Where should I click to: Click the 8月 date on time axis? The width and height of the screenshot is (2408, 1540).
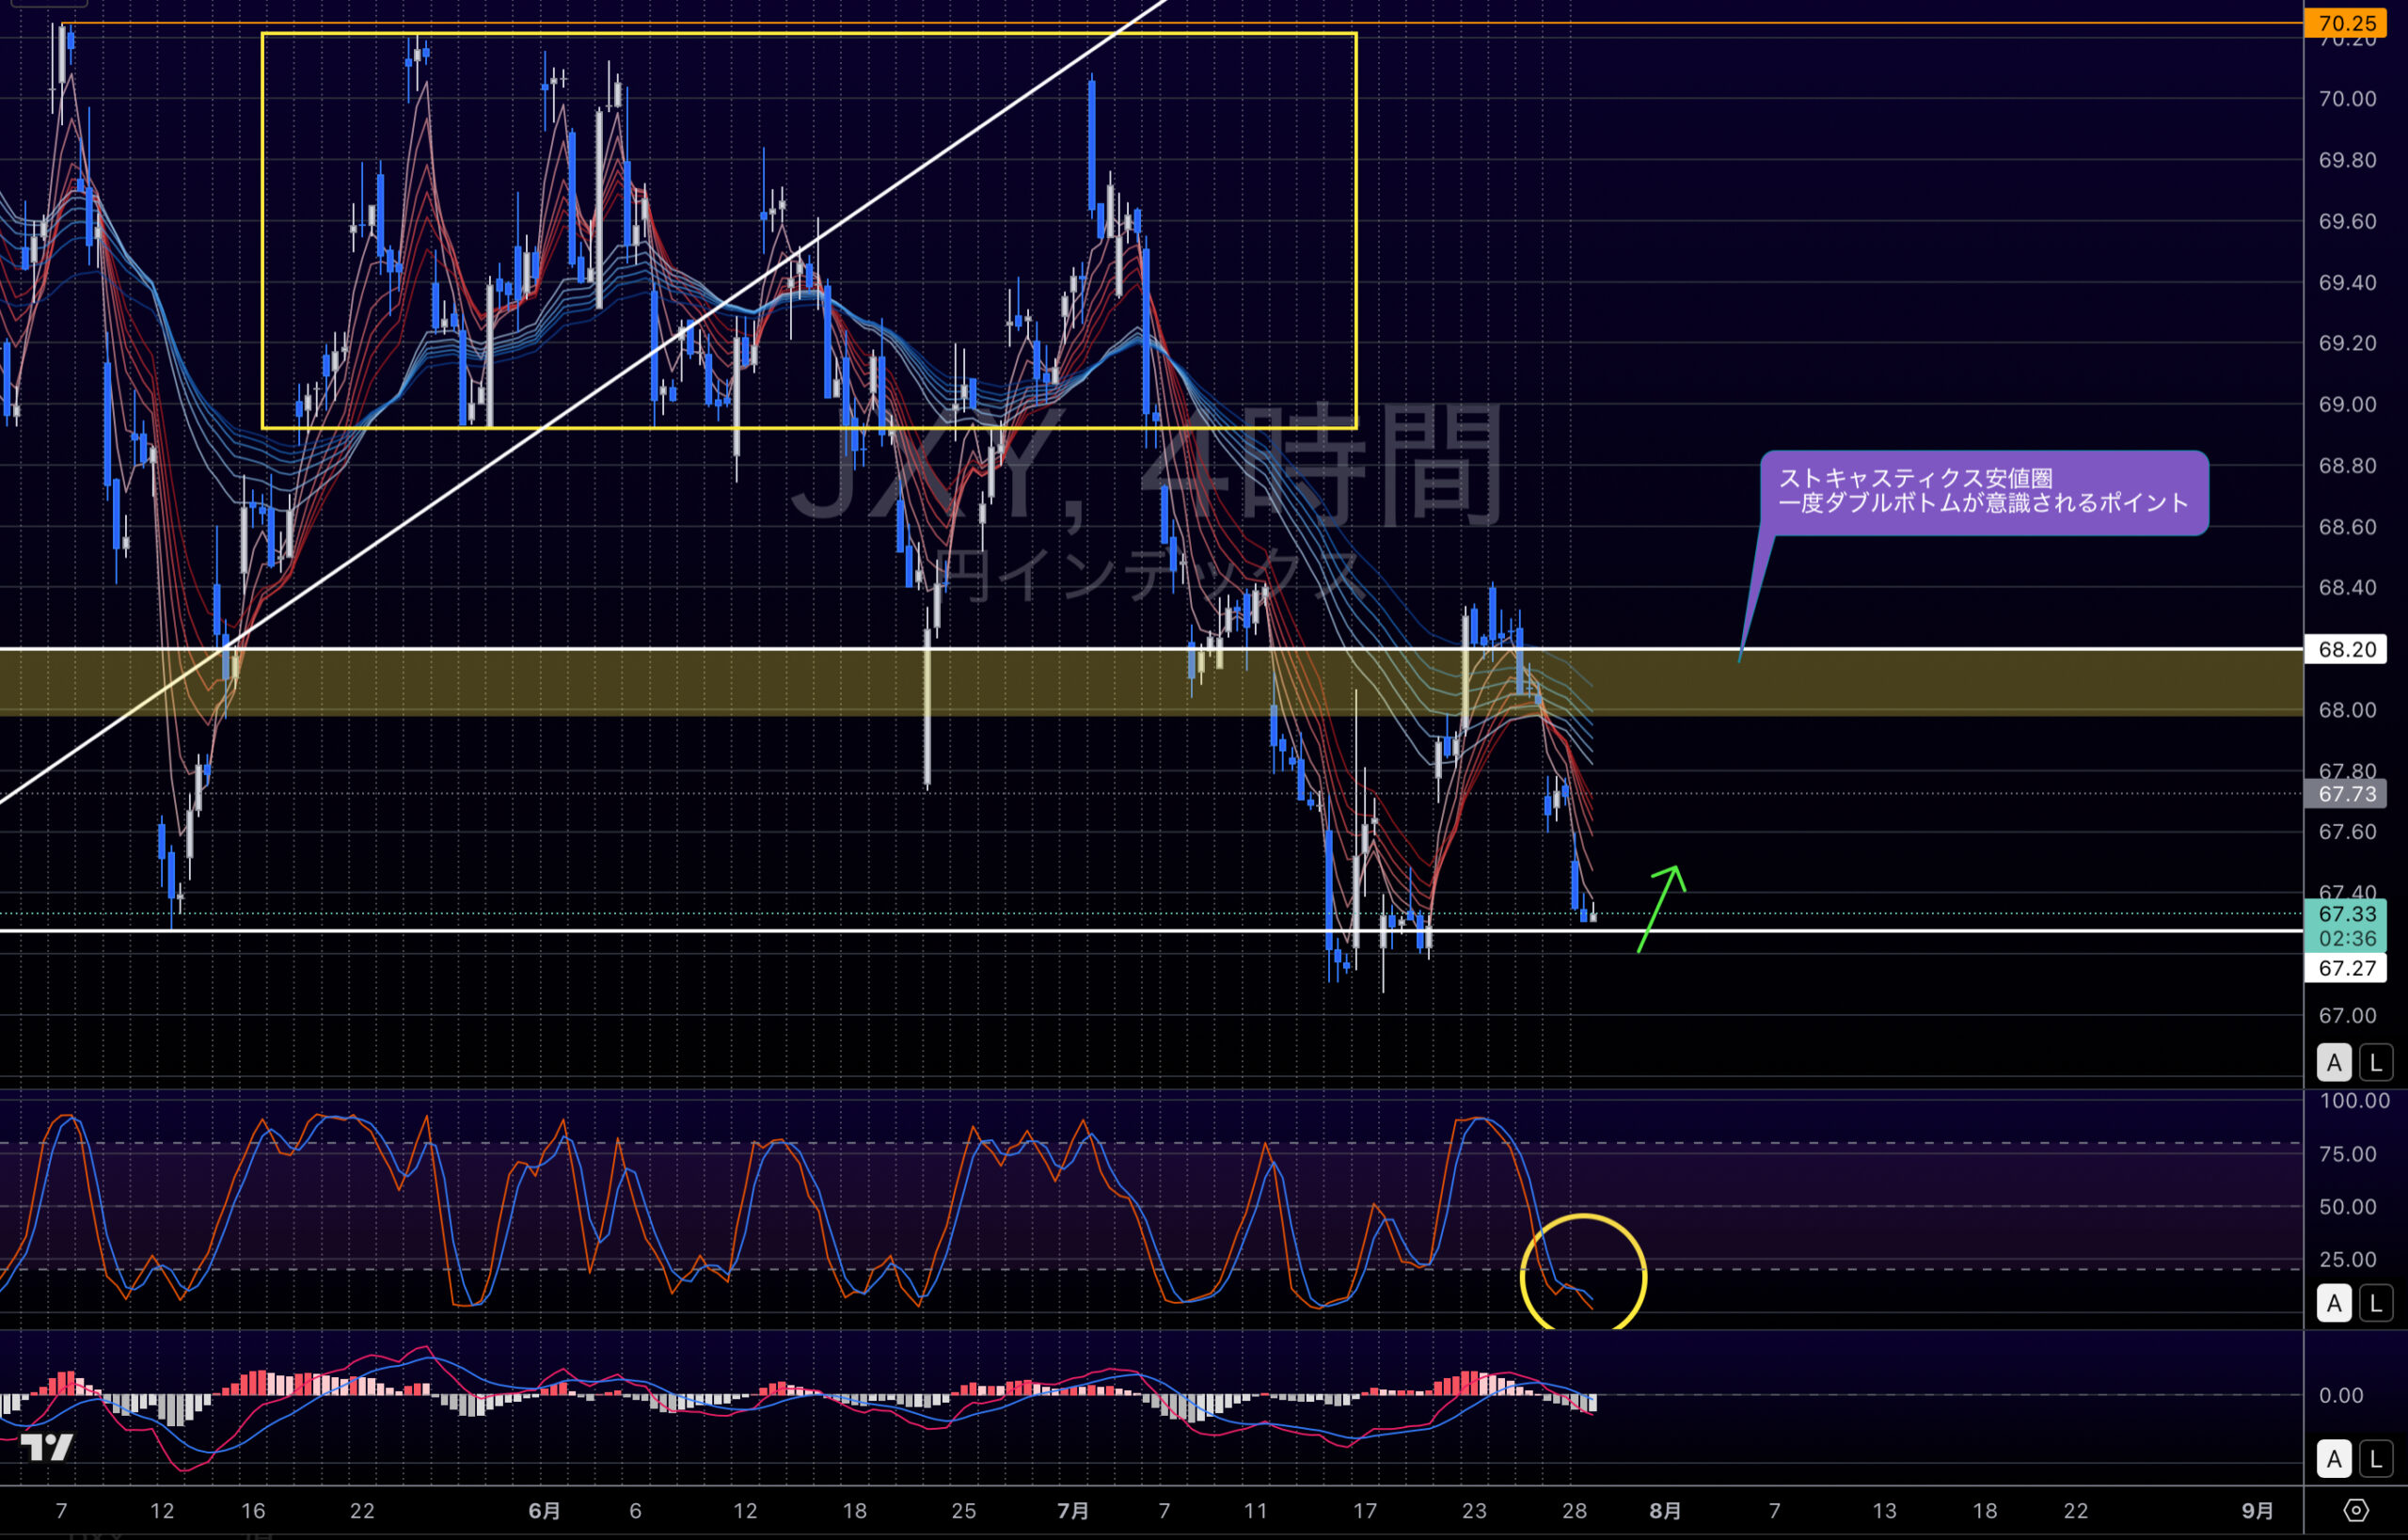(x=1665, y=1511)
